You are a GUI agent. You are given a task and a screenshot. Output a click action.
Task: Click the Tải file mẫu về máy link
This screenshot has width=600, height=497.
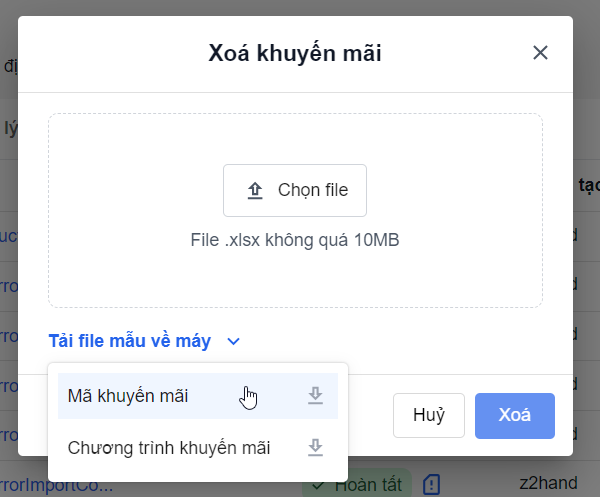click(130, 342)
